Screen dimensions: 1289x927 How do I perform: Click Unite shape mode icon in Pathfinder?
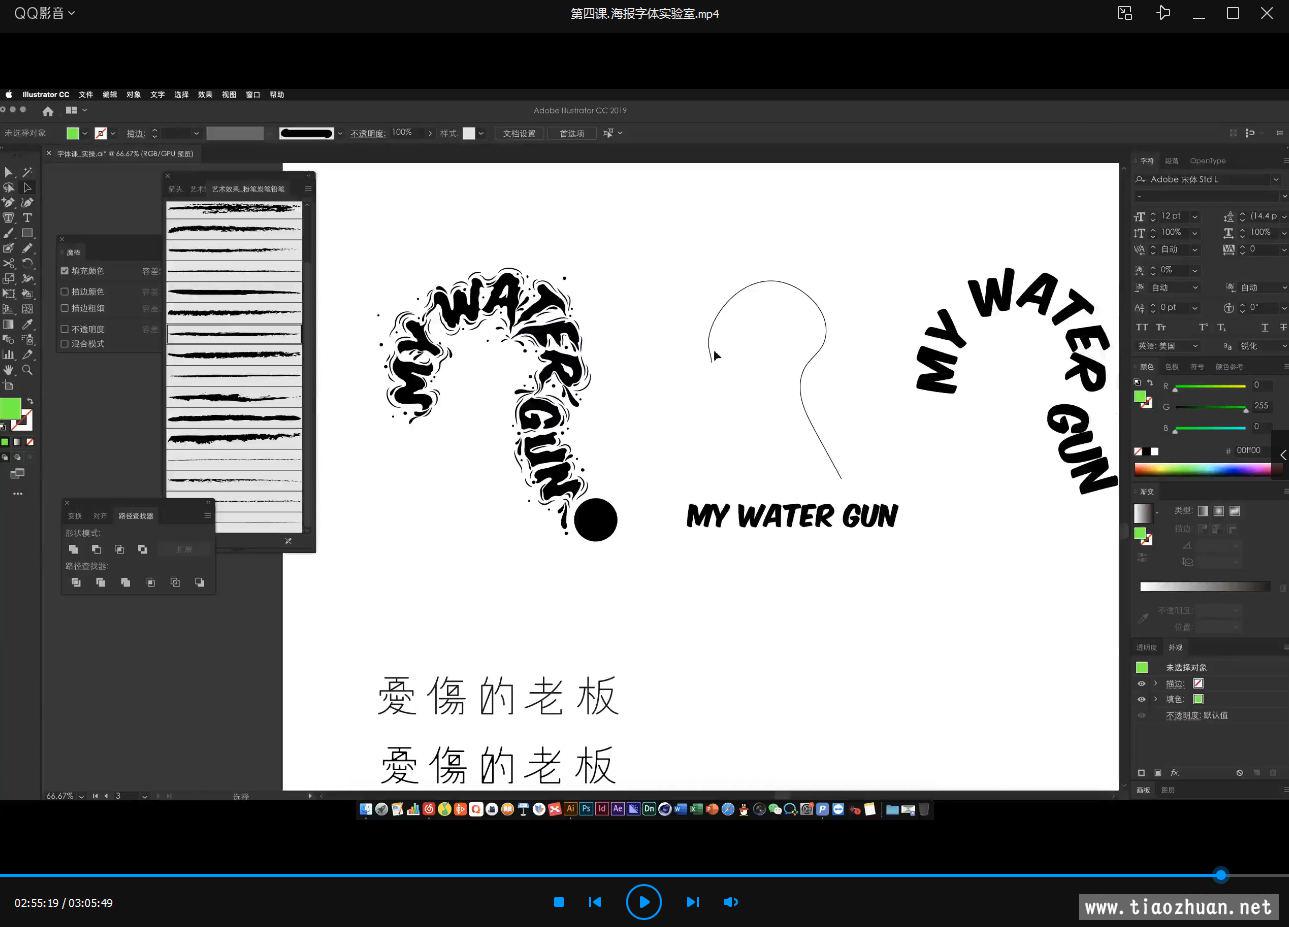click(73, 549)
